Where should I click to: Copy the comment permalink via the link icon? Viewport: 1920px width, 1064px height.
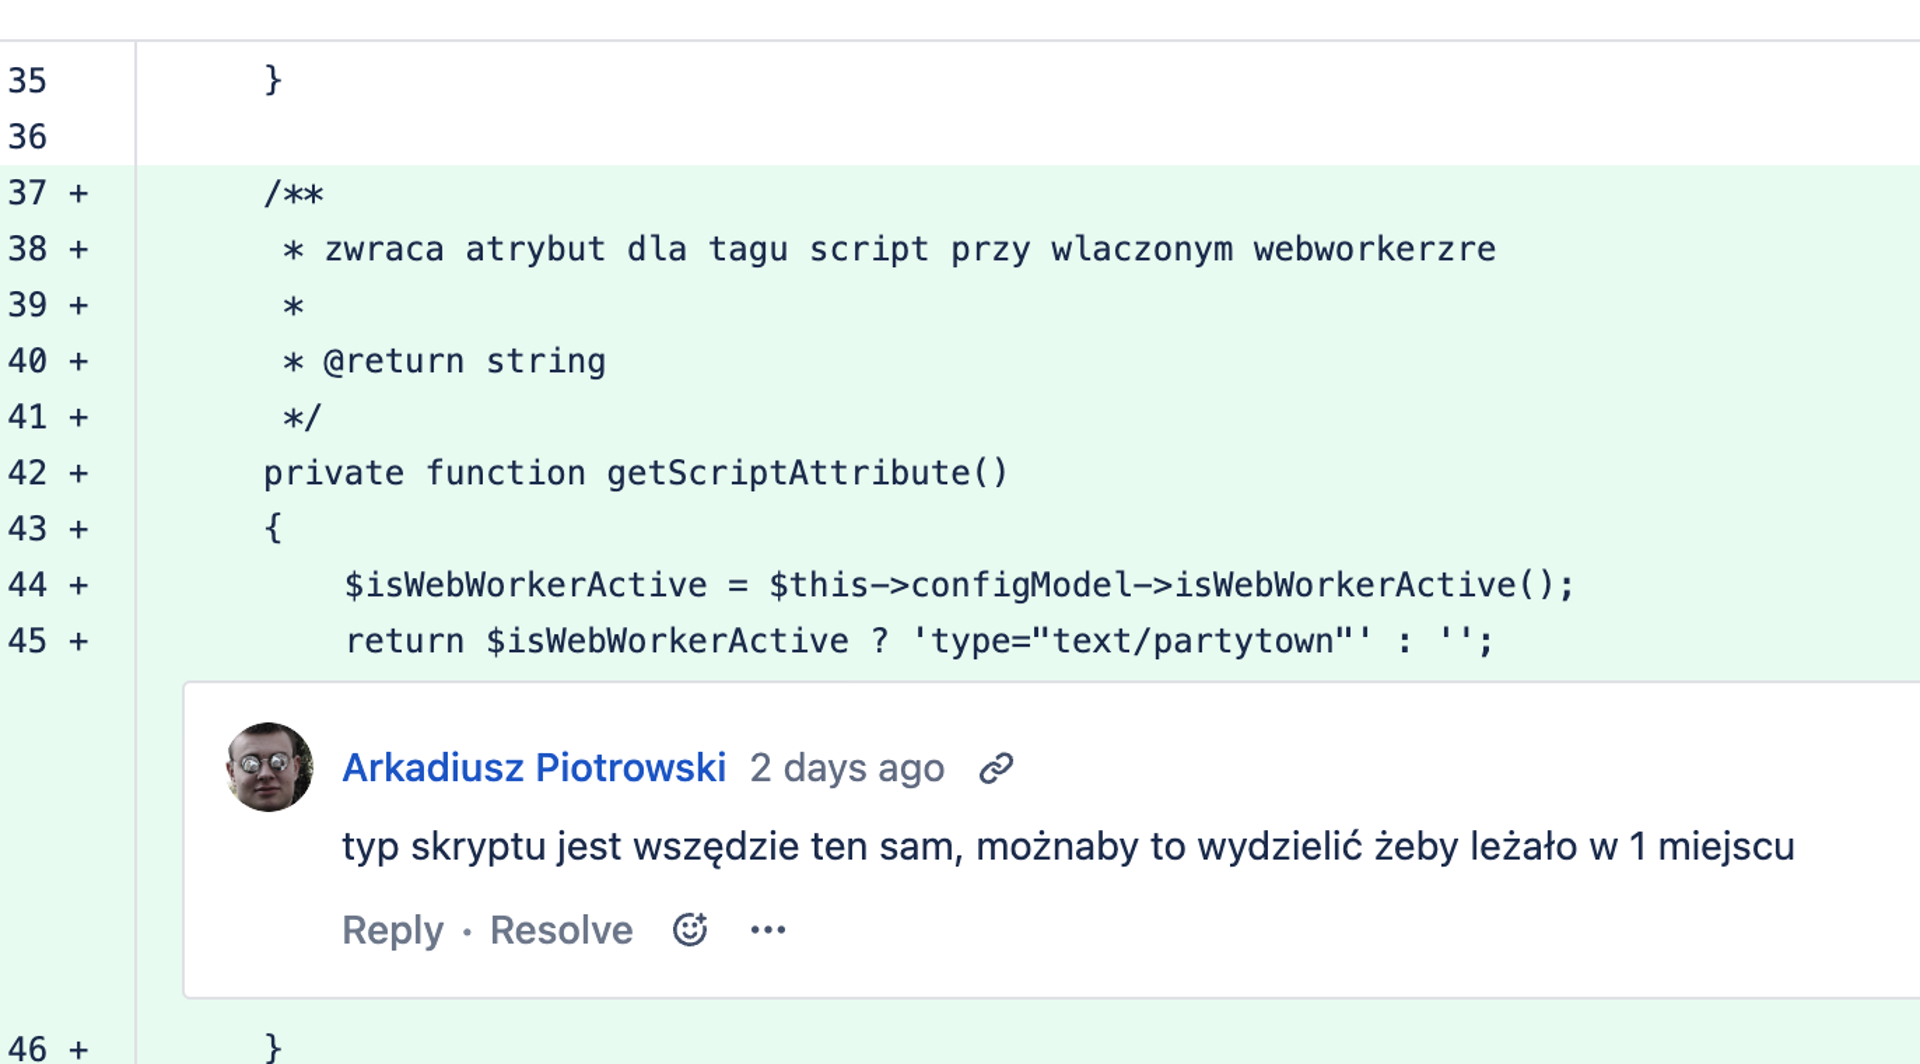tap(996, 768)
